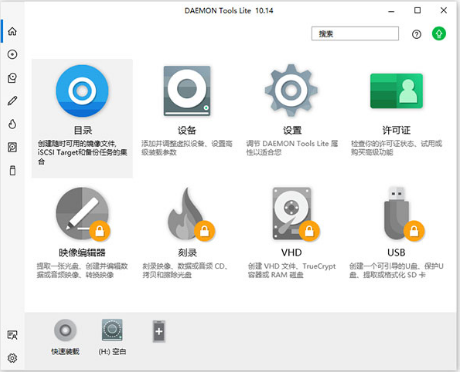This screenshot has height=374, width=460.
Task: Select the hard disk VHD sidebar icon
Action: 12,147
